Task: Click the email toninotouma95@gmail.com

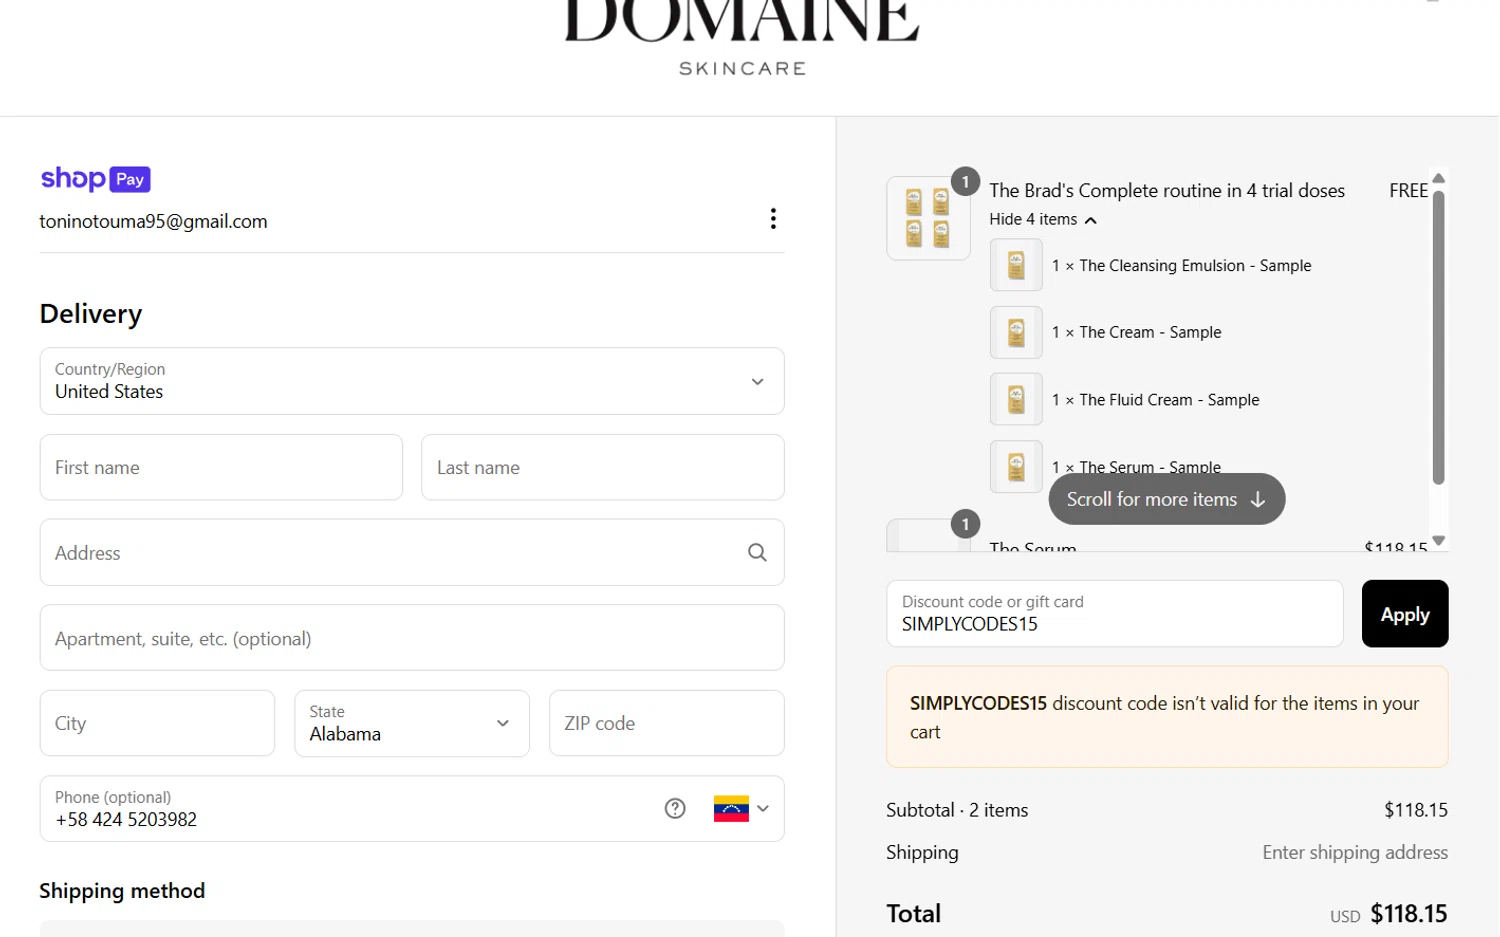Action: tap(153, 221)
